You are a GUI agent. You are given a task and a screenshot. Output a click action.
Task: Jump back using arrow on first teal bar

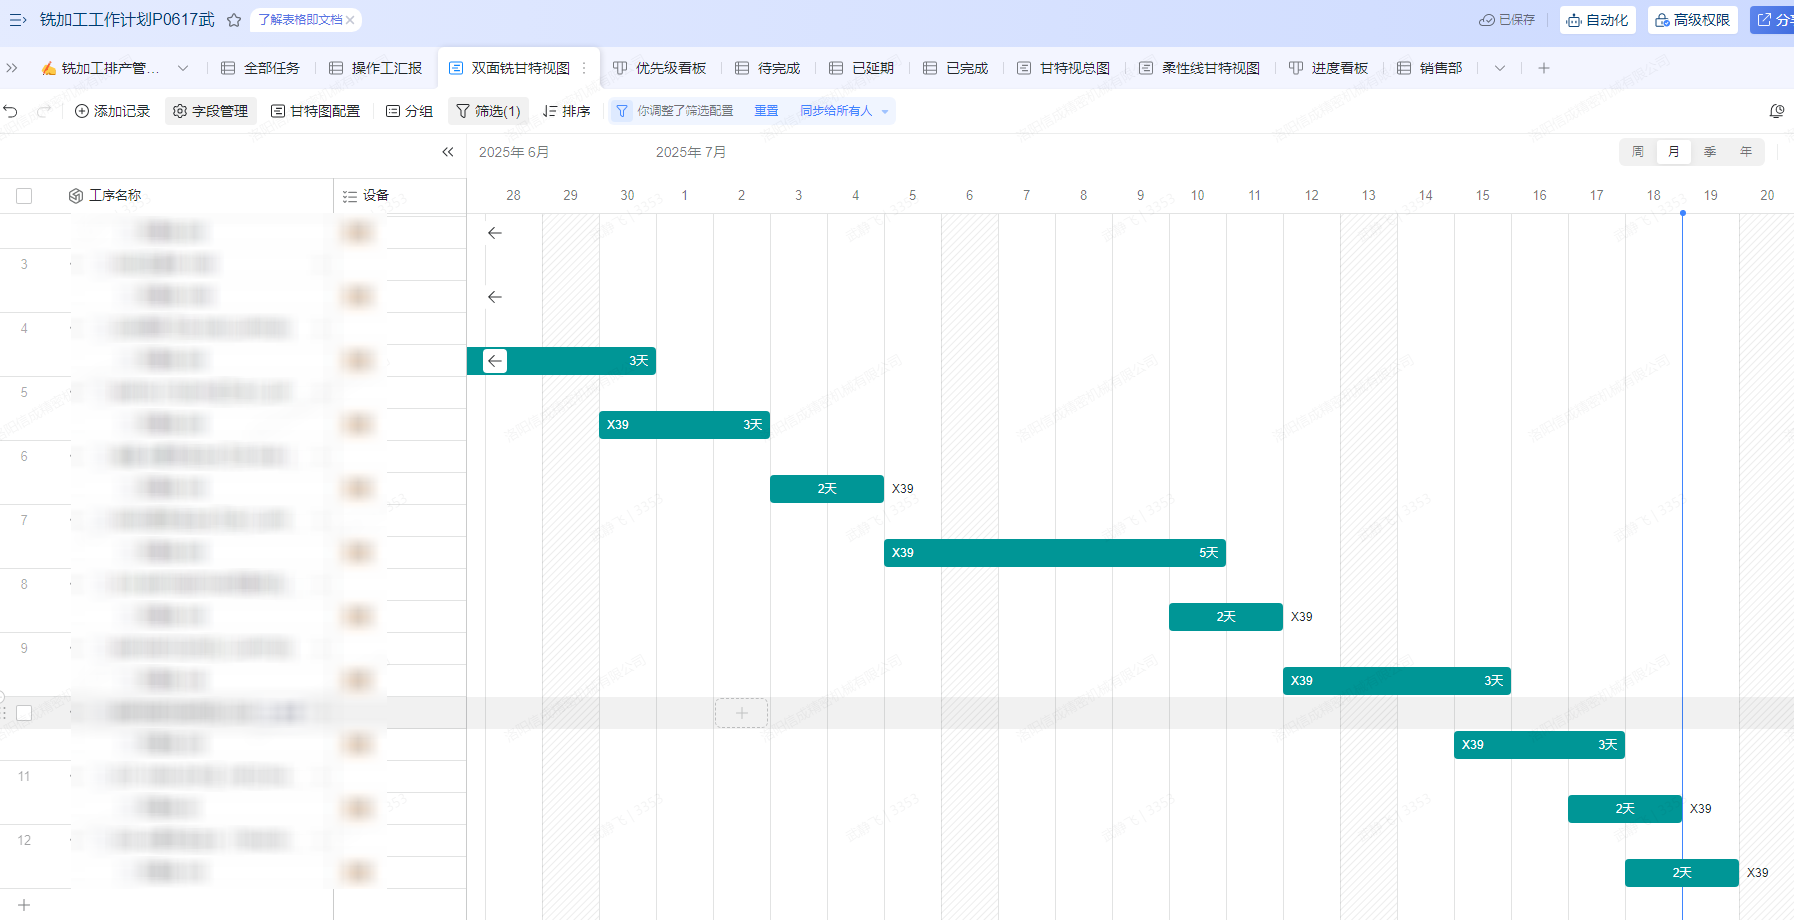pyautogui.click(x=495, y=361)
